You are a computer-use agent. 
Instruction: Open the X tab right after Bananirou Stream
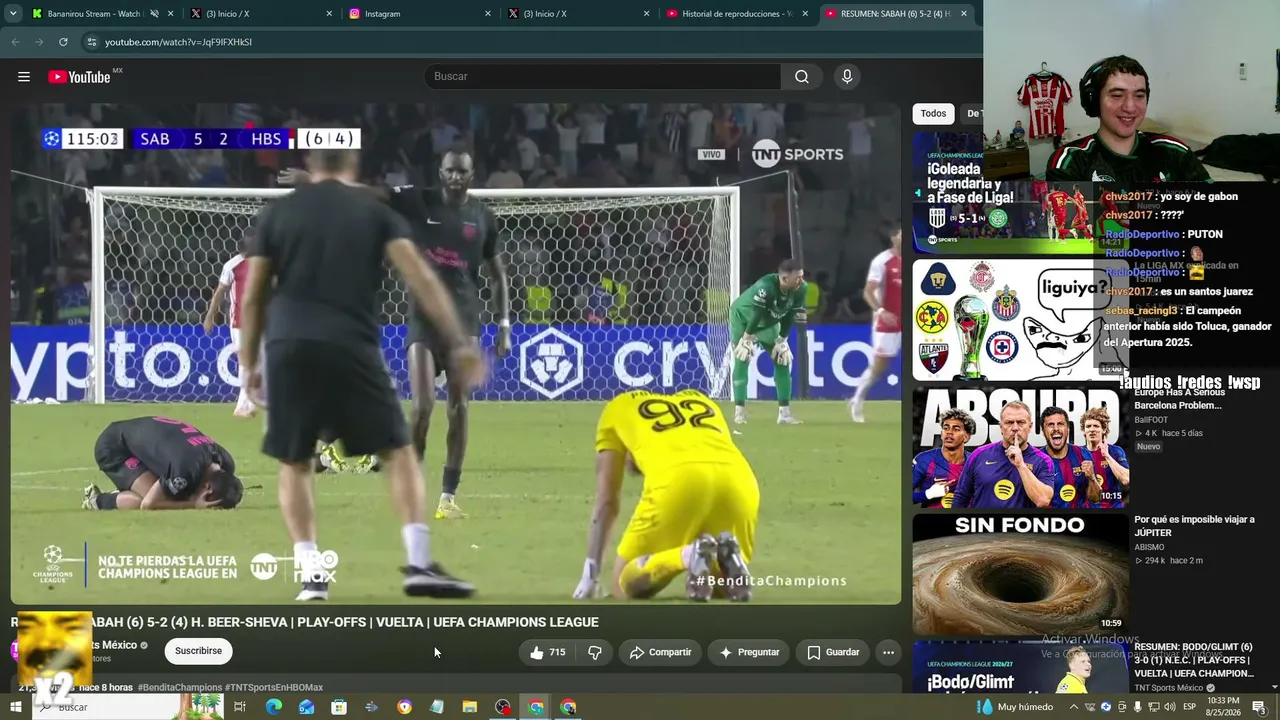[260, 14]
